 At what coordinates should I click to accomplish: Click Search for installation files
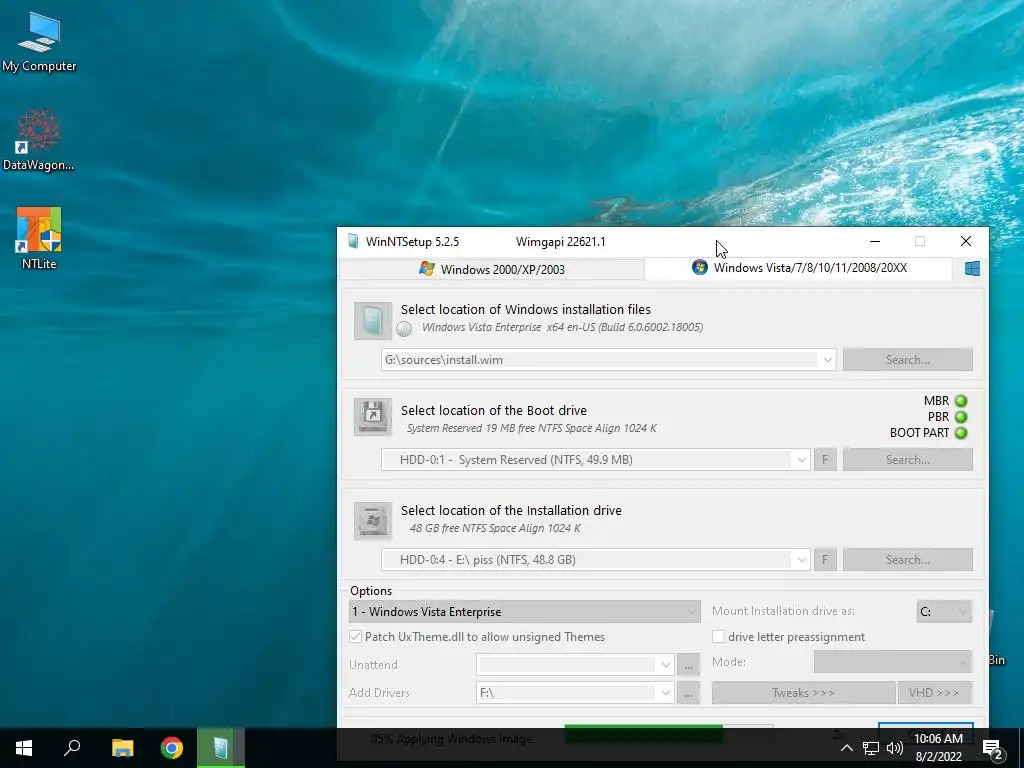(x=907, y=360)
